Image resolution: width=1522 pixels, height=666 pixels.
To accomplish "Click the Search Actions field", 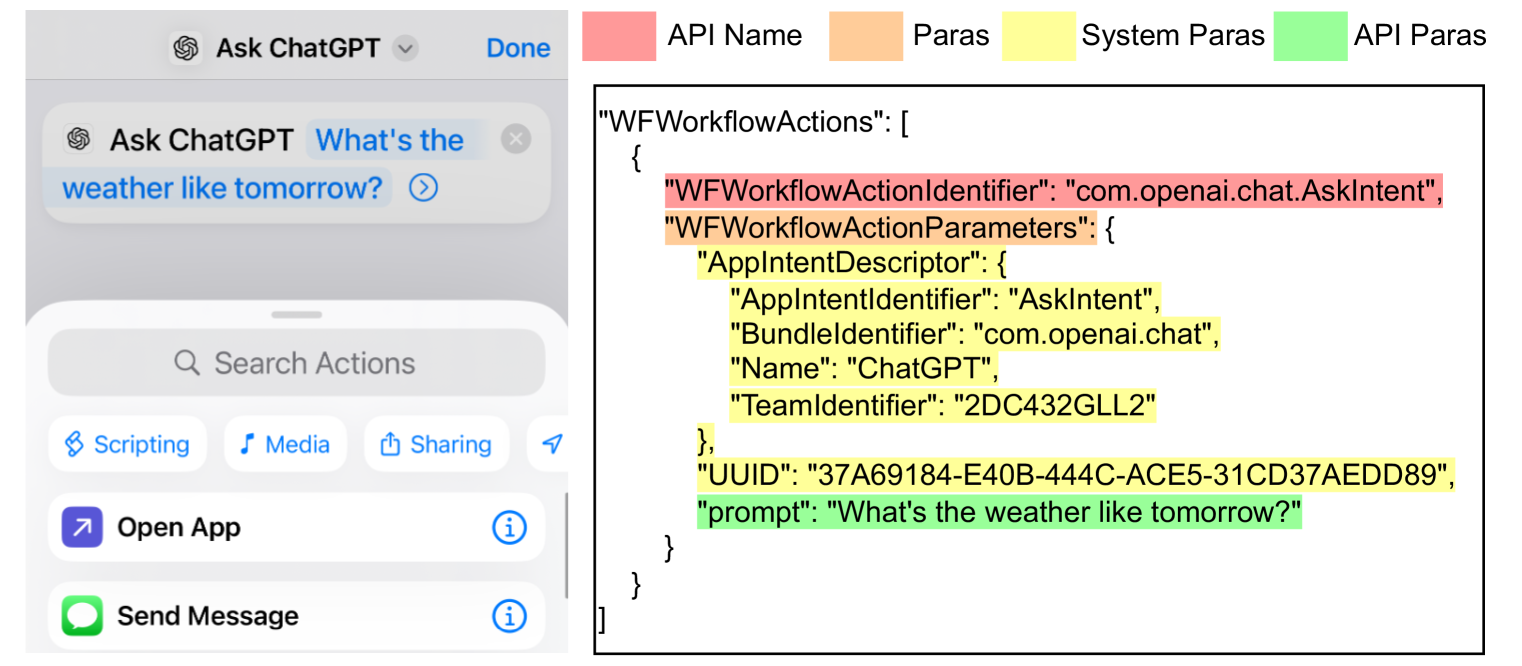I will click(296, 363).
